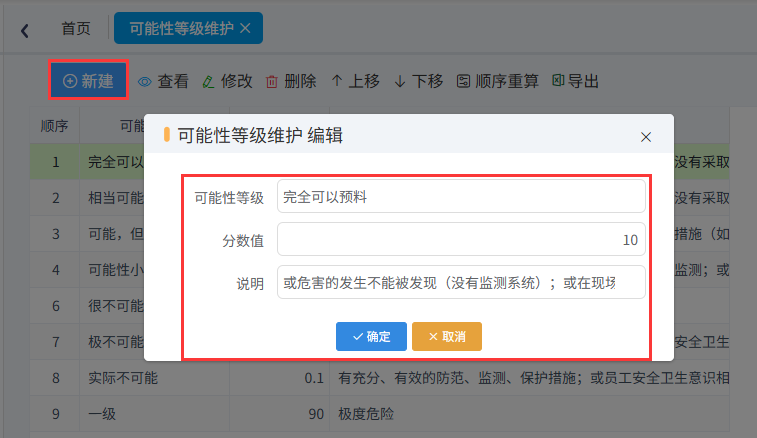
Task: Click the checkmark icon on 确定
Action: pyautogui.click(x=358, y=337)
